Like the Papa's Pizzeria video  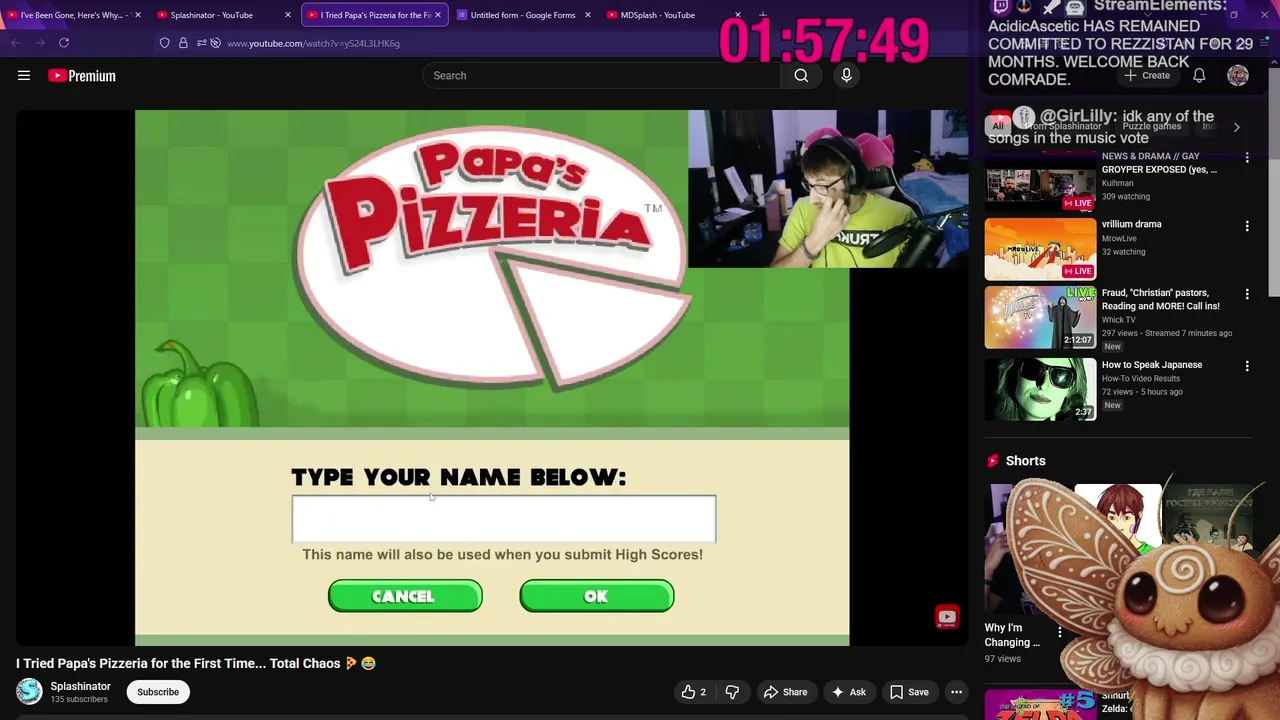694,692
